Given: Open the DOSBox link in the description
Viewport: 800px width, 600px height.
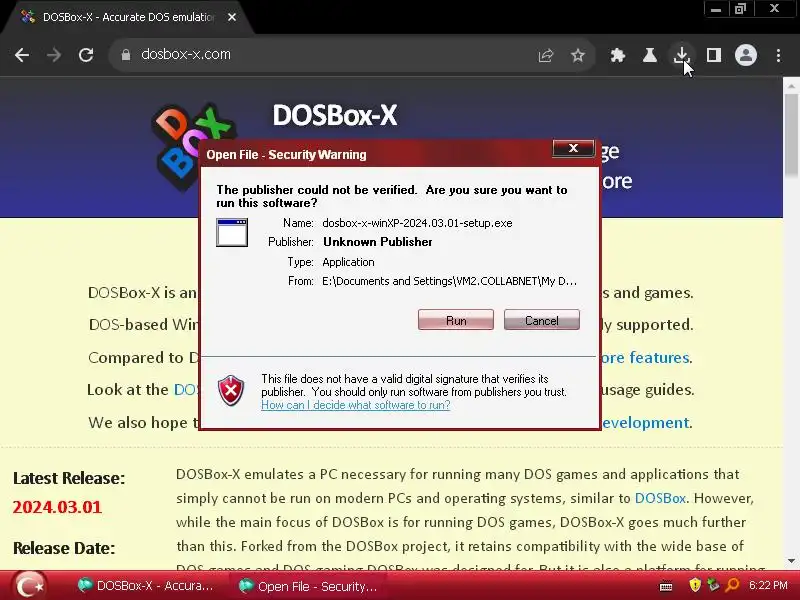Looking at the screenshot, I should [x=660, y=498].
